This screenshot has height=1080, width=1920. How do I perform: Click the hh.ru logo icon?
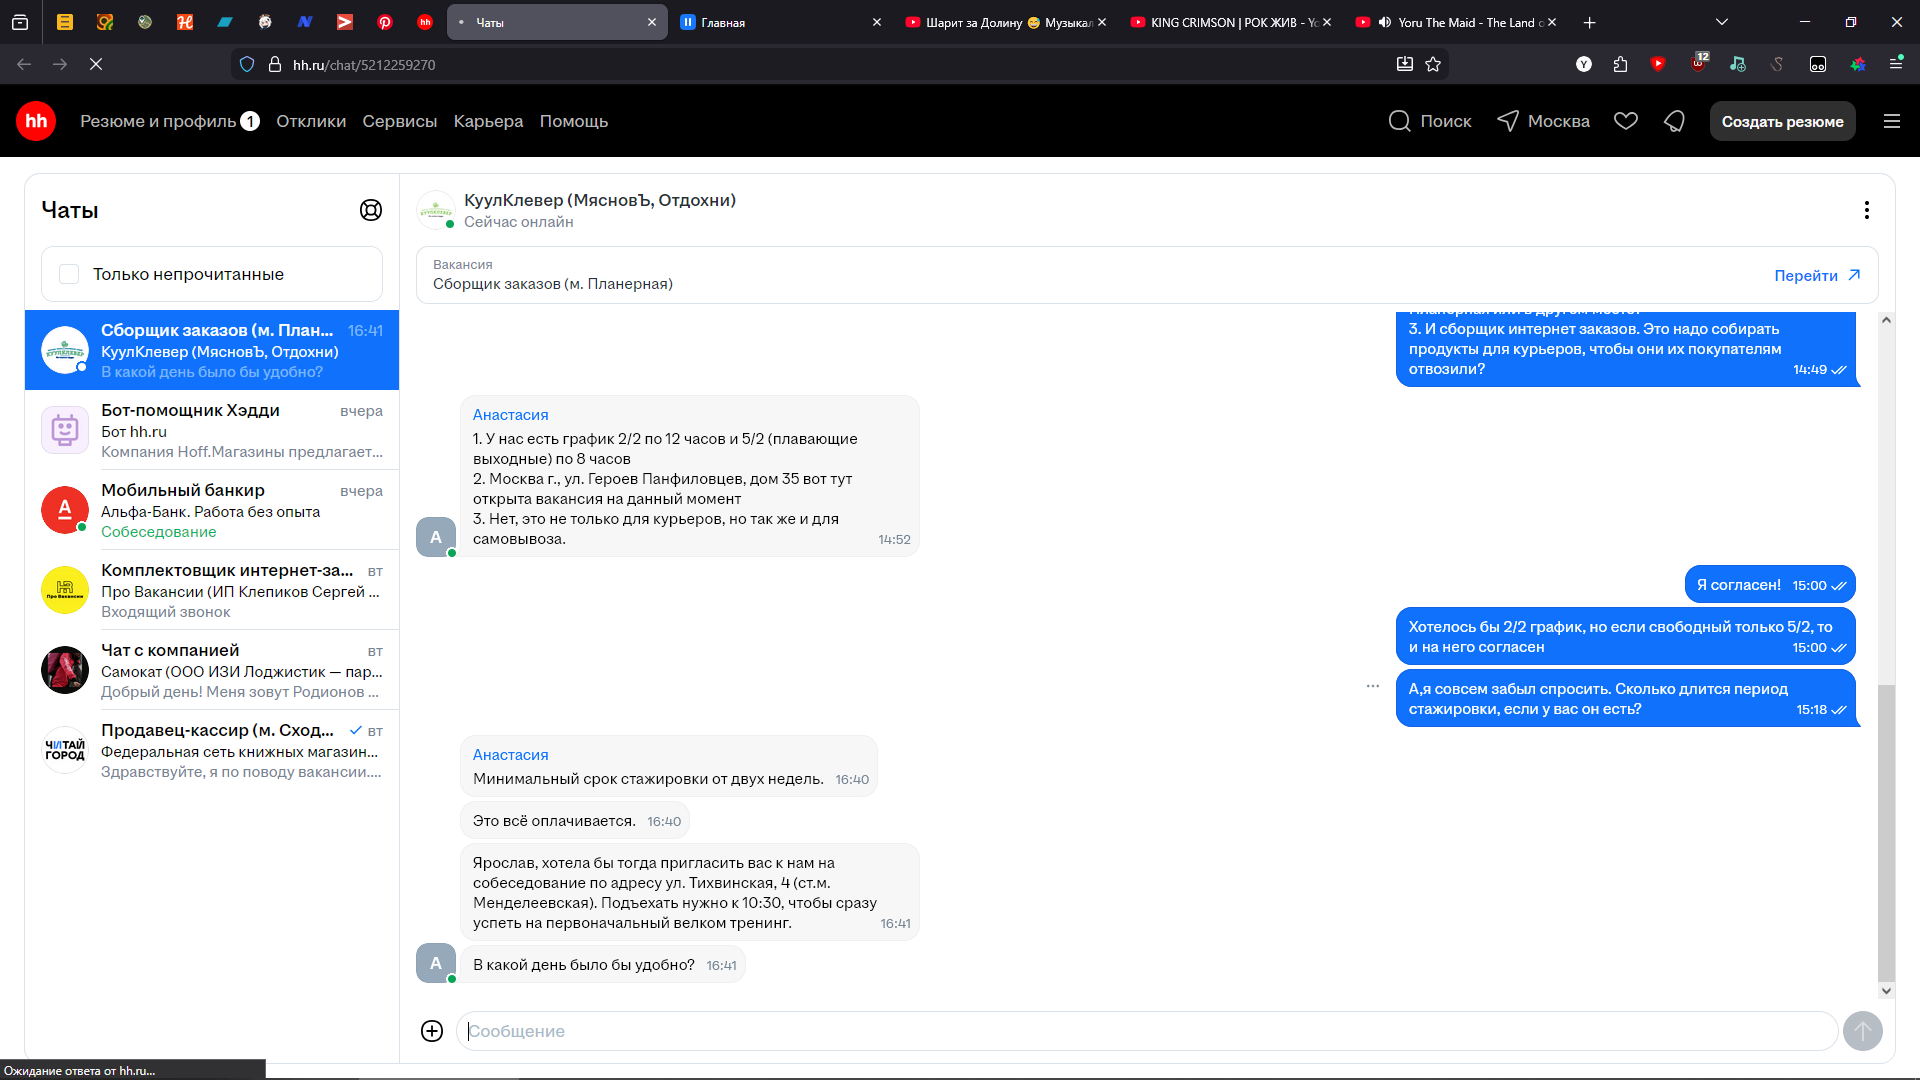pos(36,121)
